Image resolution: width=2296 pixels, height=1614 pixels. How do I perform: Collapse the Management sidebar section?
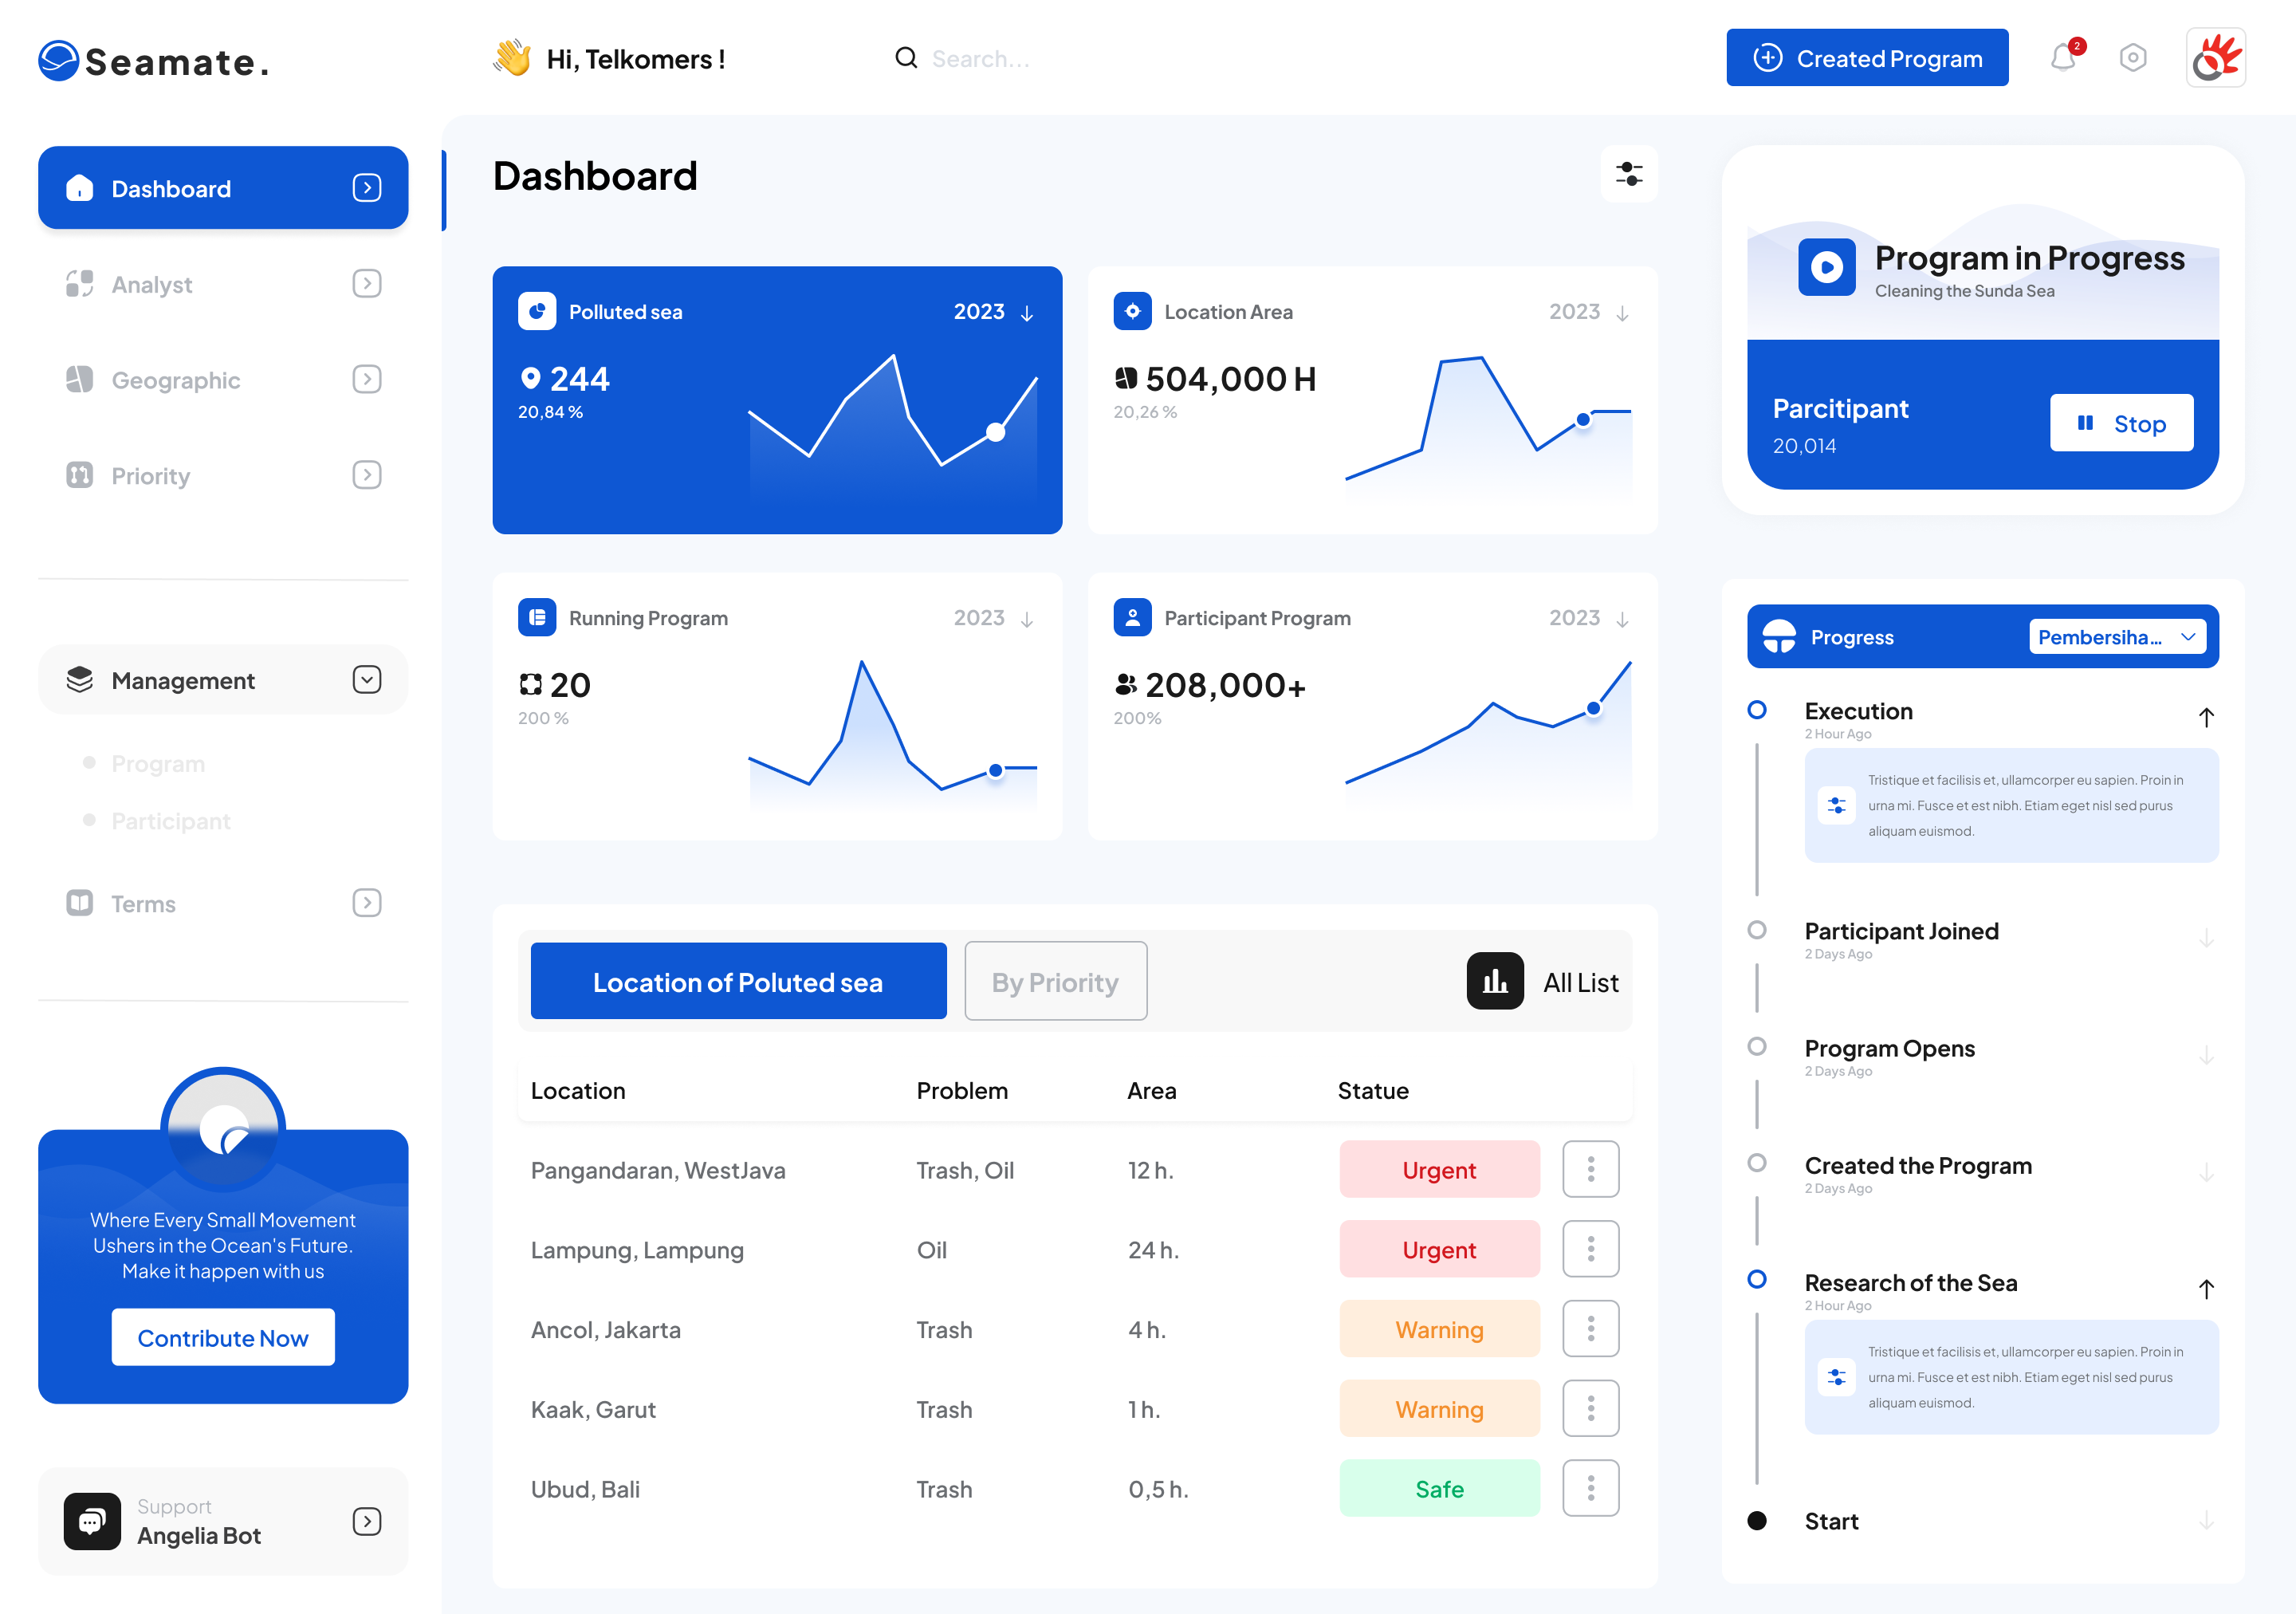[367, 680]
